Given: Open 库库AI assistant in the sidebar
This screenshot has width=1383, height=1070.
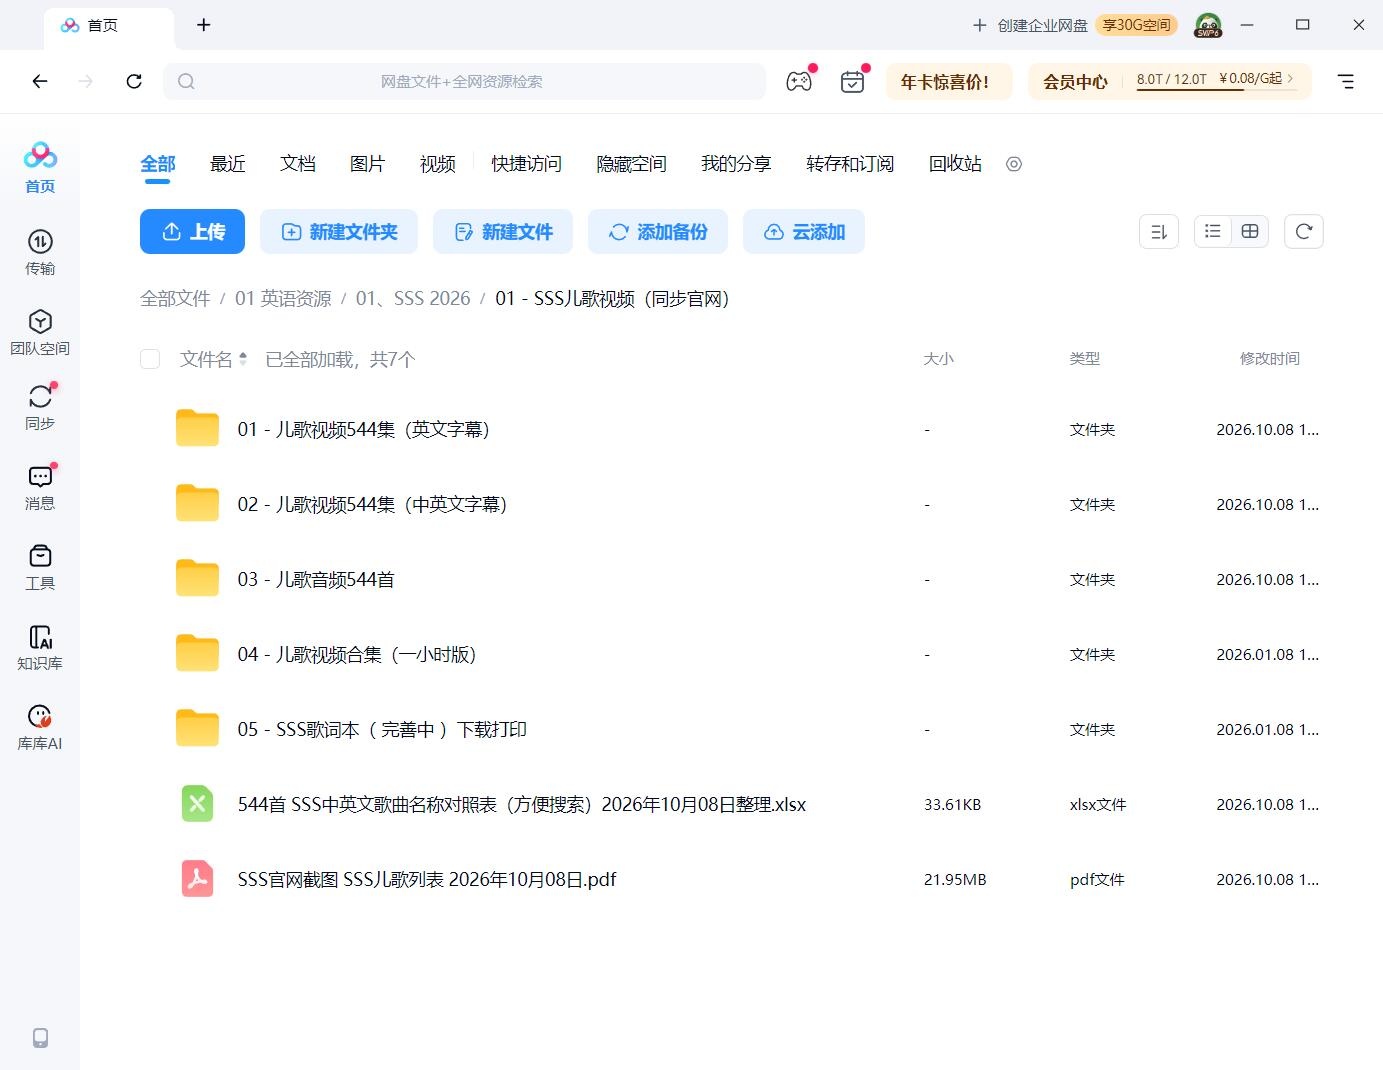Looking at the screenshot, I should pos(40,727).
